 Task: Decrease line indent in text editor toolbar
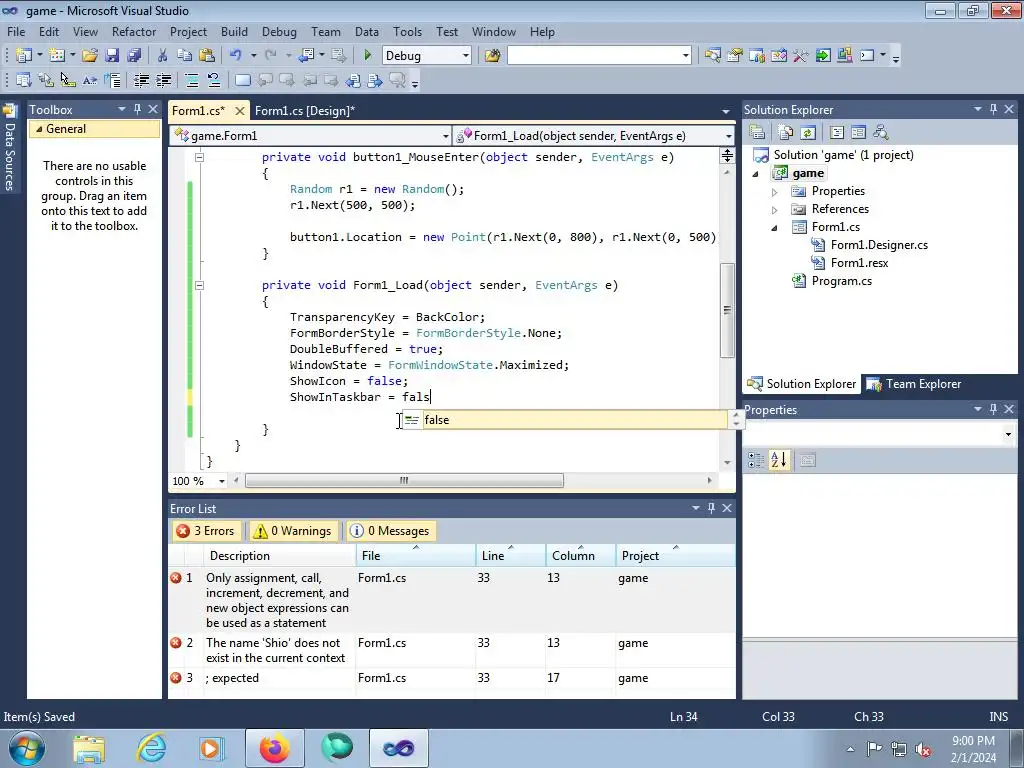click(x=141, y=80)
